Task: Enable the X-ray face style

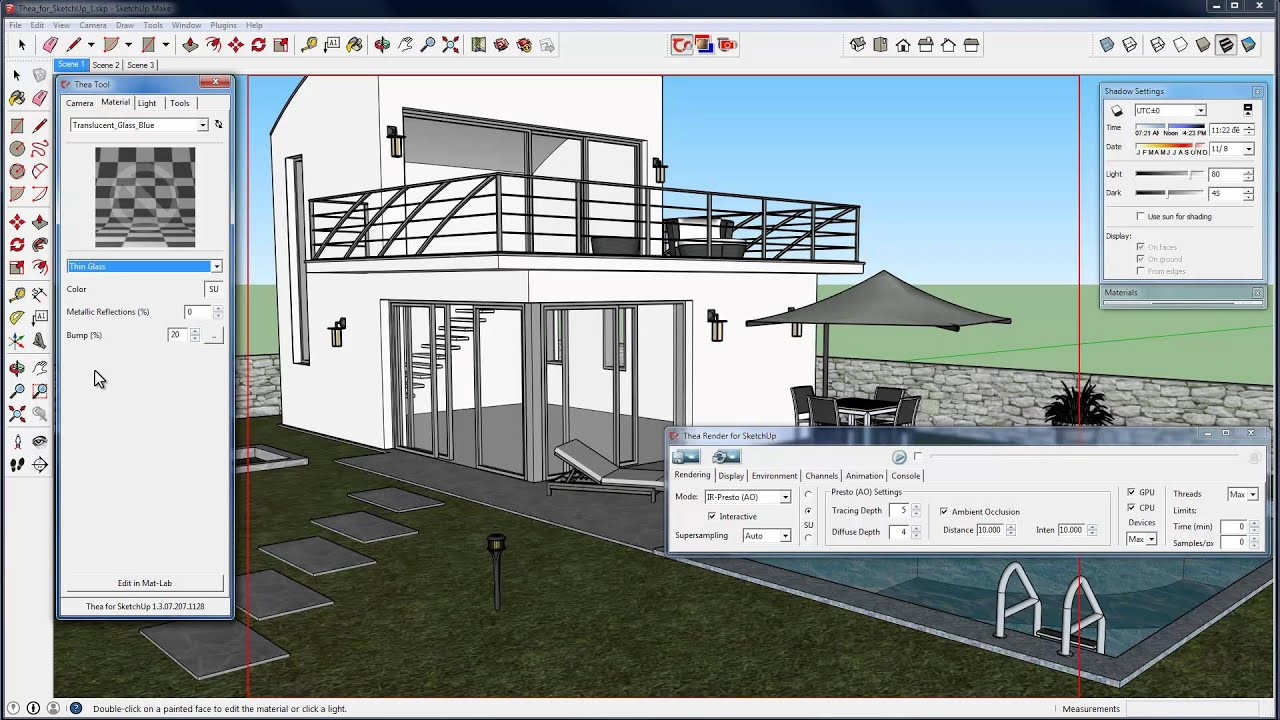Action: tap(1107, 45)
